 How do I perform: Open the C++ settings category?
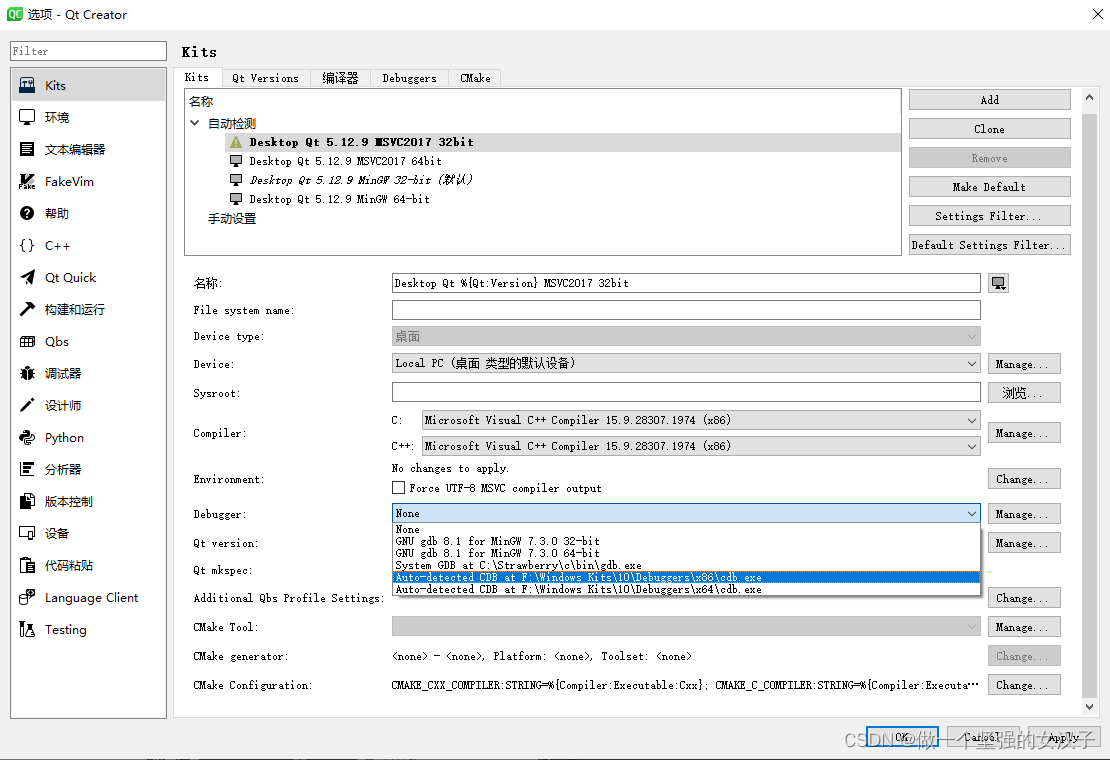88,246
